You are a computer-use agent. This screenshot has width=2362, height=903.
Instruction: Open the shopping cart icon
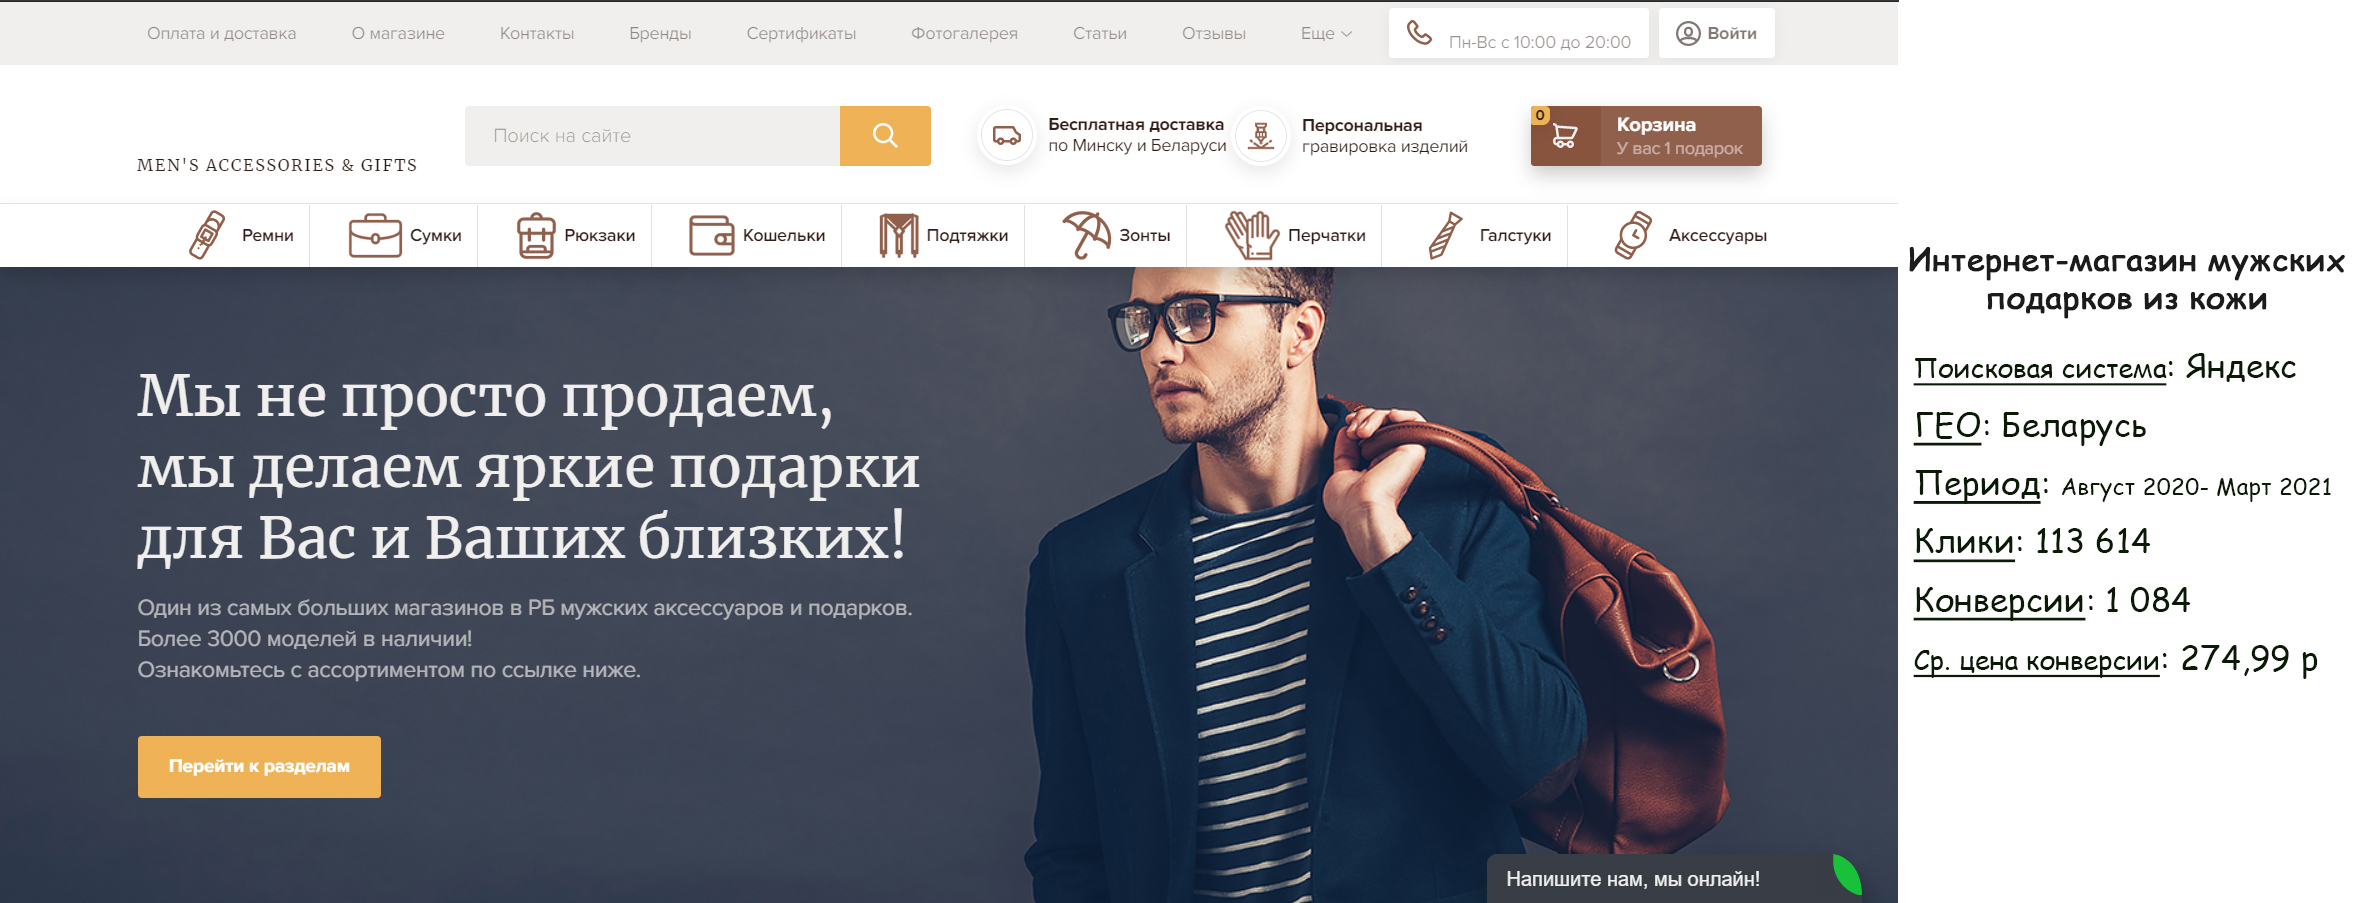tap(1565, 136)
